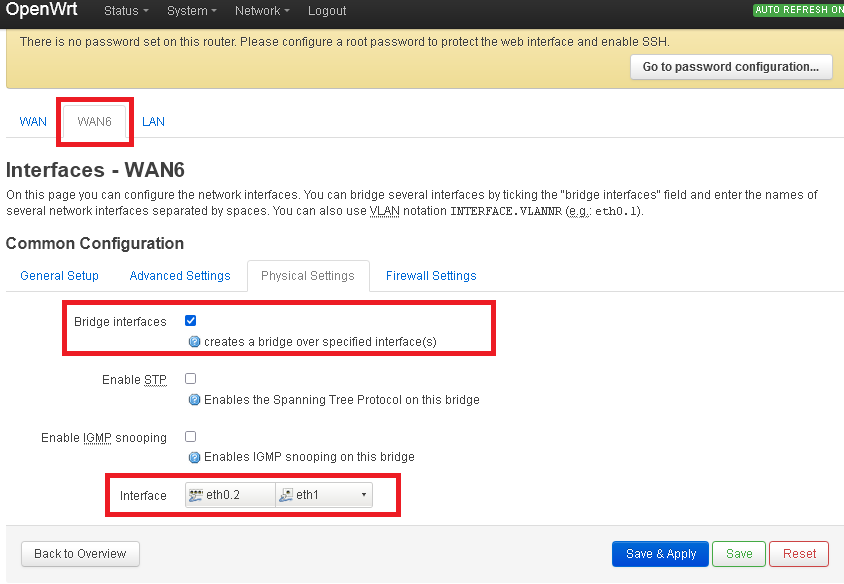Click the Logout menu item
844x584 pixels.
click(327, 11)
